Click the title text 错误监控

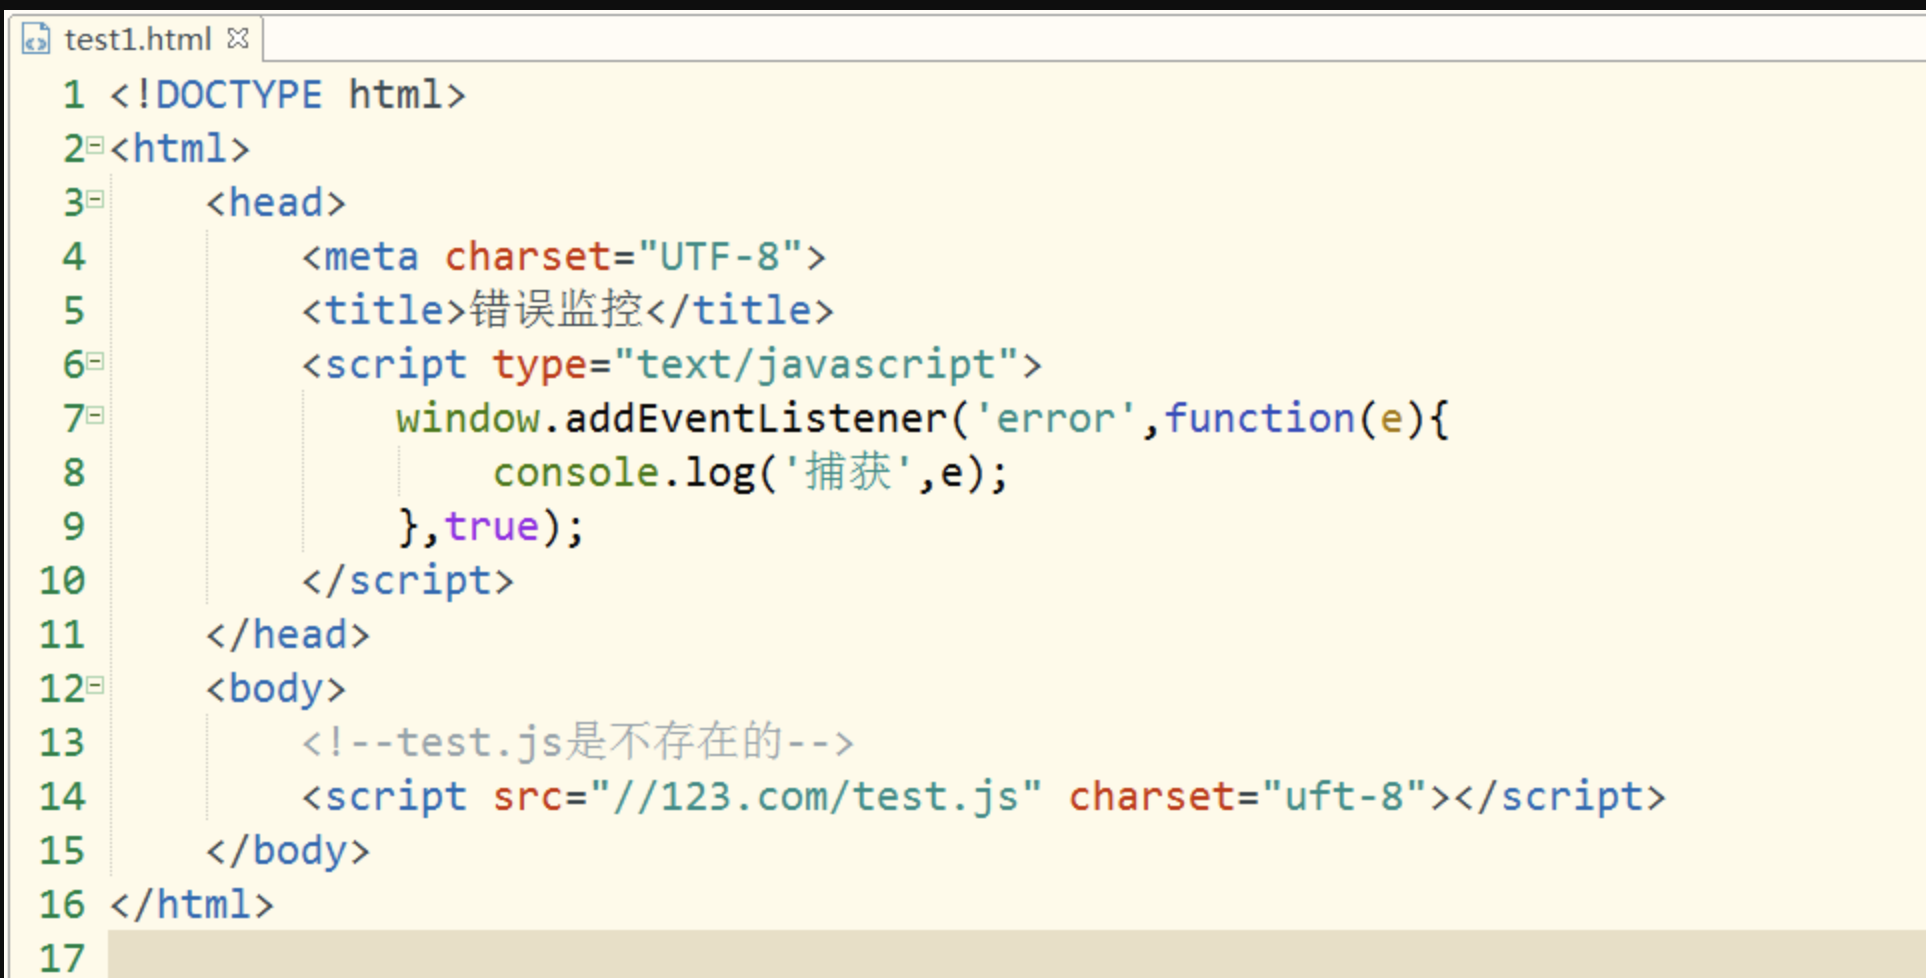click(556, 310)
